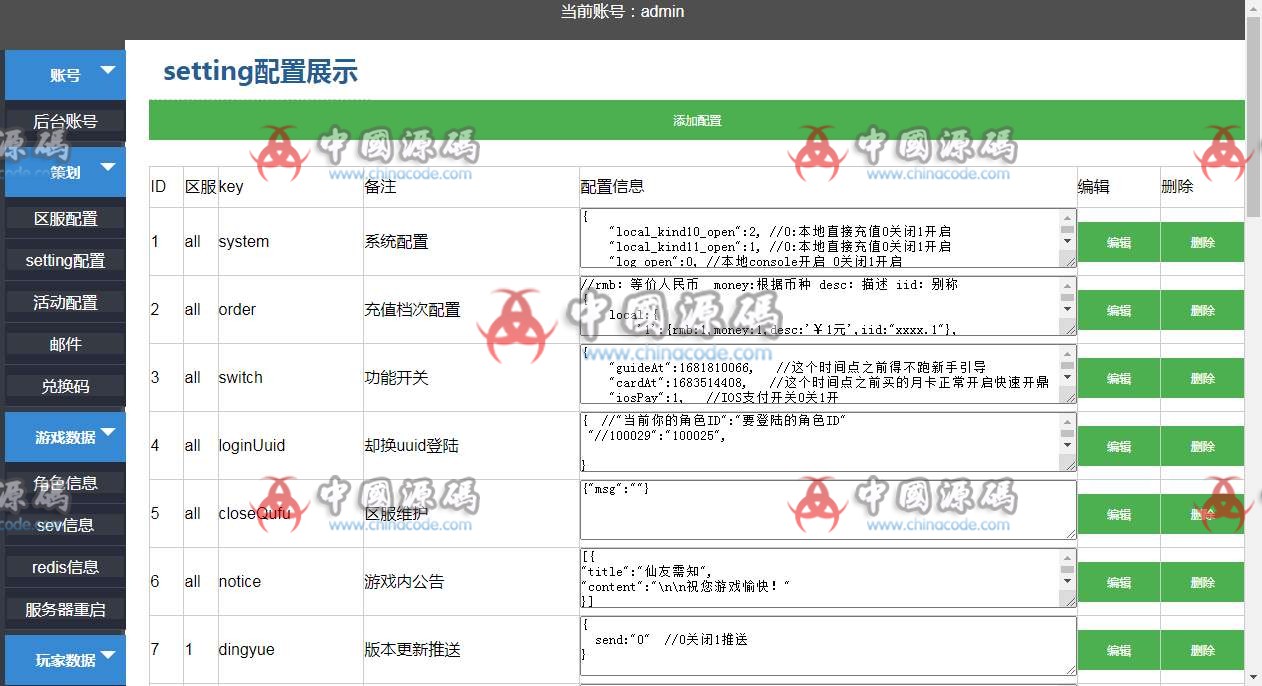Click the green 添加配置 button
The width and height of the screenshot is (1262, 686).
[x=697, y=119]
